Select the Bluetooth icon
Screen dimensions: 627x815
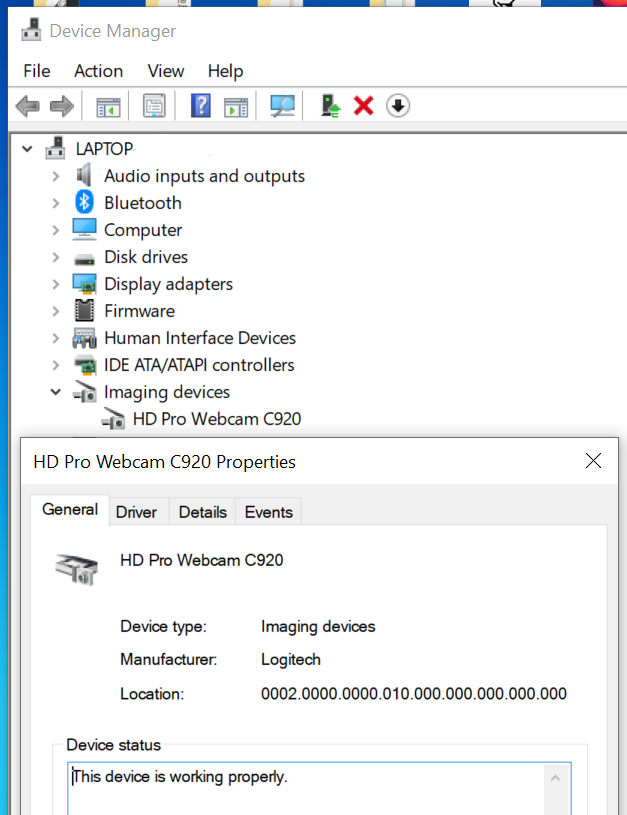(x=84, y=202)
